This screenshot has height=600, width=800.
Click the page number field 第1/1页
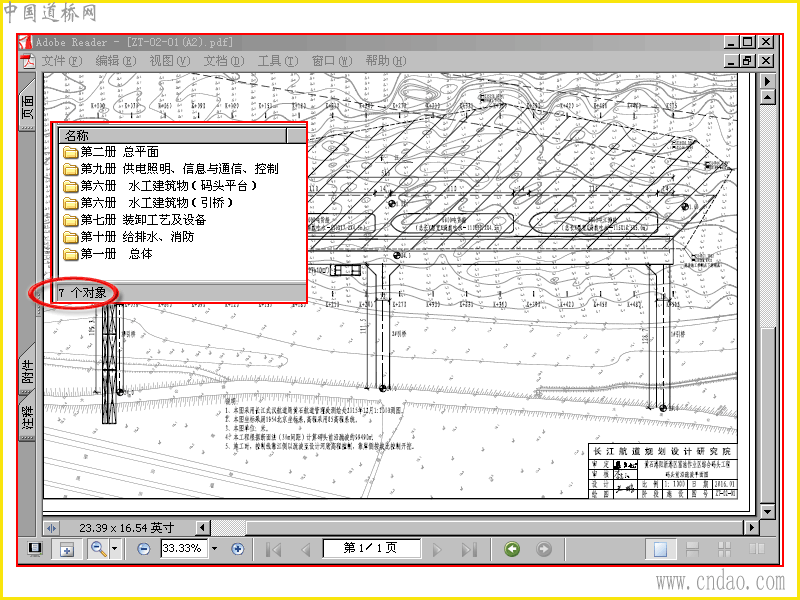tap(371, 548)
